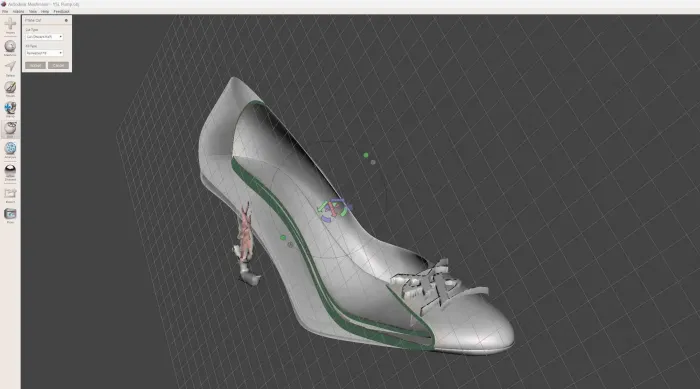This screenshot has height=389, width=700.
Task: Open the Feedback menu
Action: (x=61, y=11)
